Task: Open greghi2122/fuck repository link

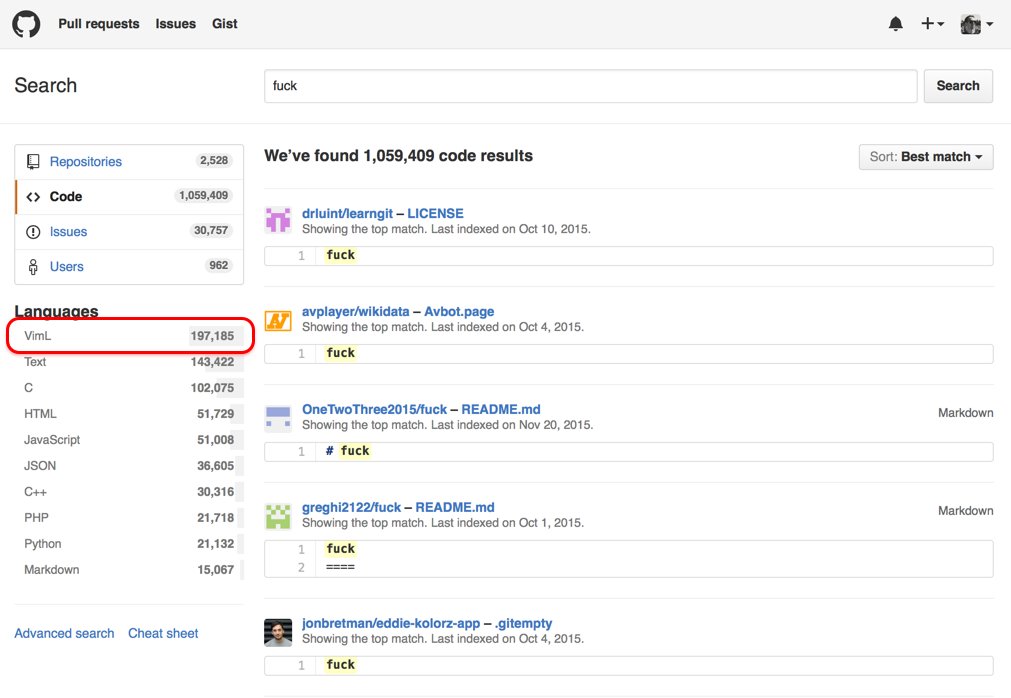Action: (351, 507)
